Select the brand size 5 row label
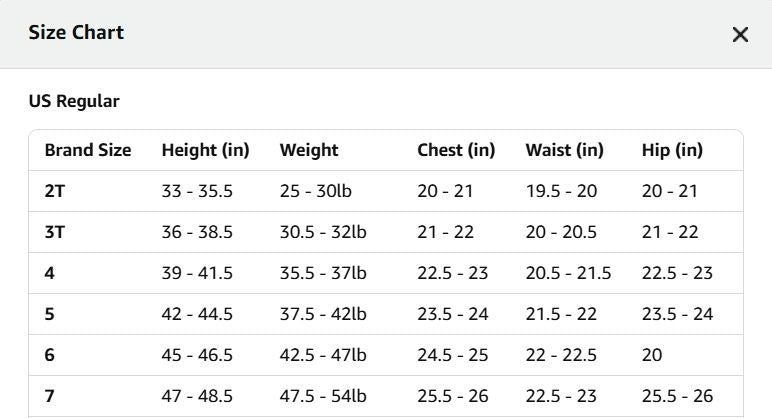This screenshot has width=772, height=418. 49,314
